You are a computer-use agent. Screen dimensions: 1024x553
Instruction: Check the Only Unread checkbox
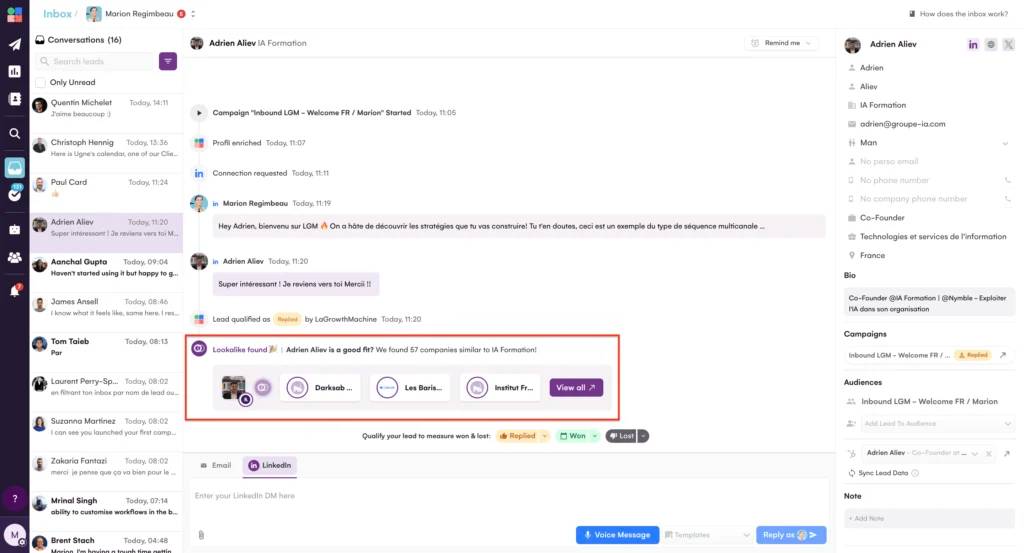tap(40, 82)
